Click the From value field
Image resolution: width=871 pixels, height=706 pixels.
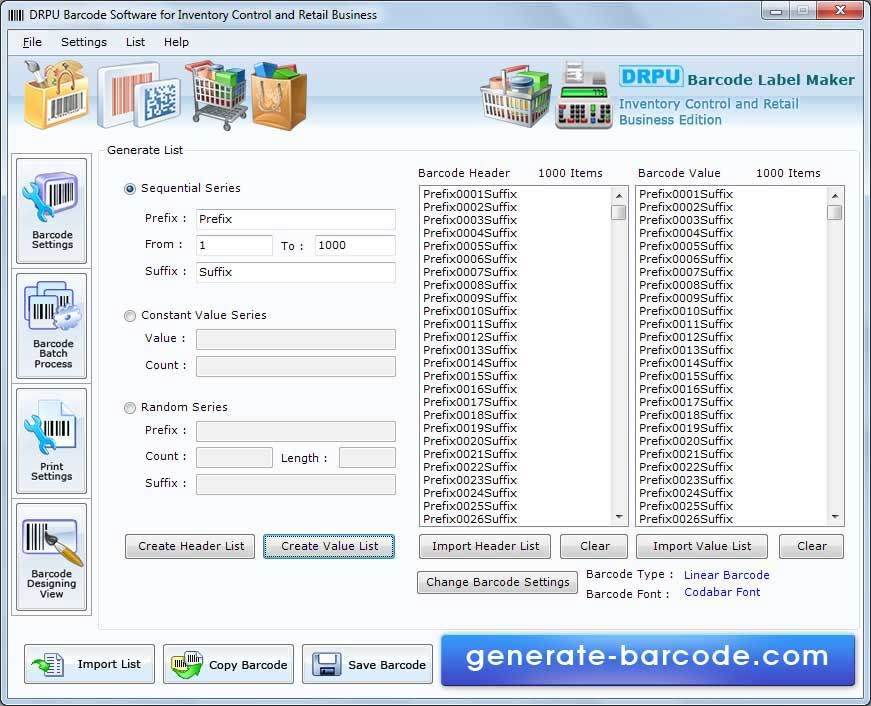point(234,245)
